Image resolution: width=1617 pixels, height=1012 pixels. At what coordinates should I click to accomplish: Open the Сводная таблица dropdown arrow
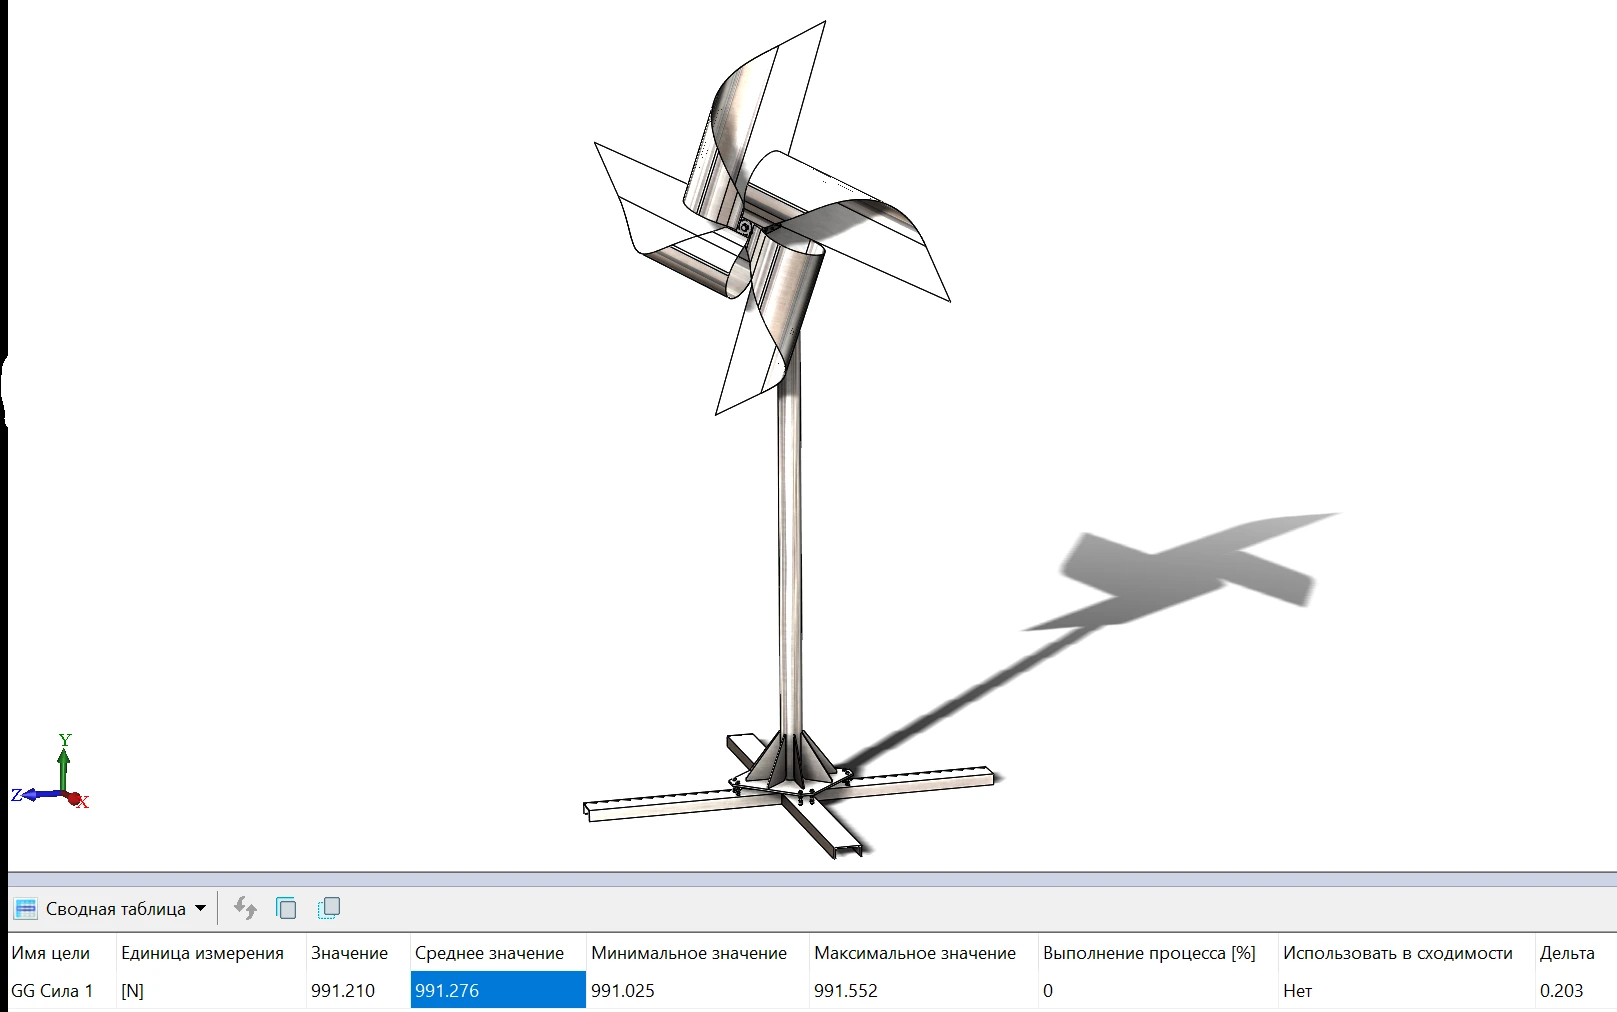point(200,908)
